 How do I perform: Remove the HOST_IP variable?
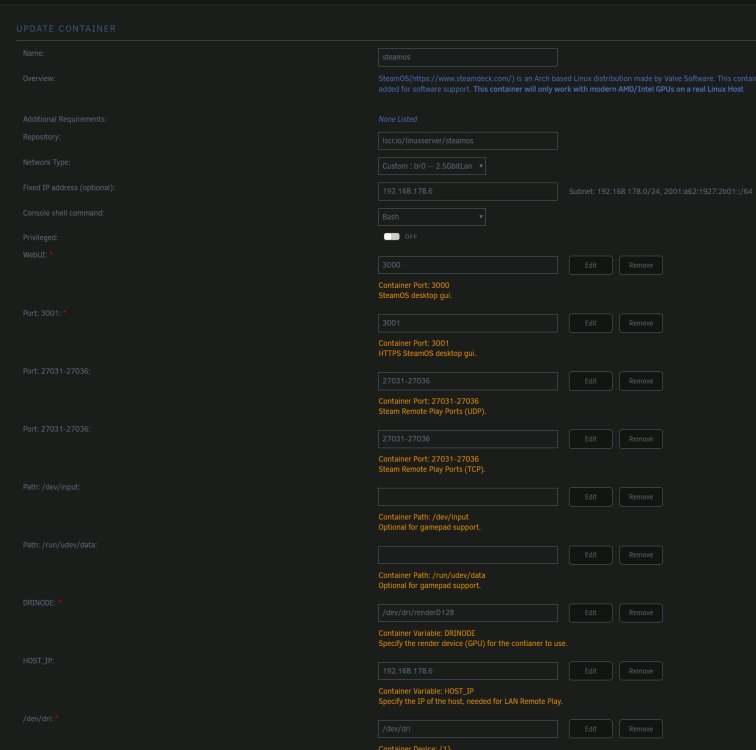pyautogui.click(x=641, y=671)
